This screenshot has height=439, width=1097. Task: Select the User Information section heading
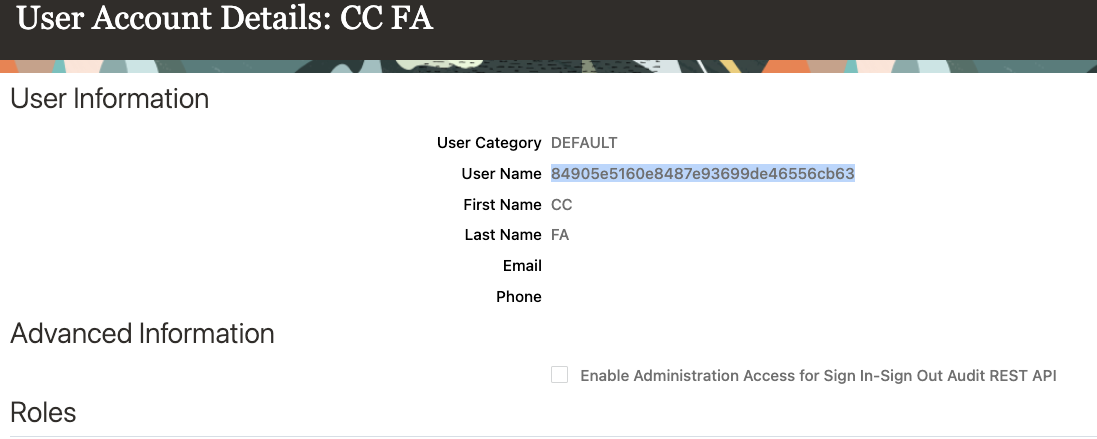pos(109,99)
